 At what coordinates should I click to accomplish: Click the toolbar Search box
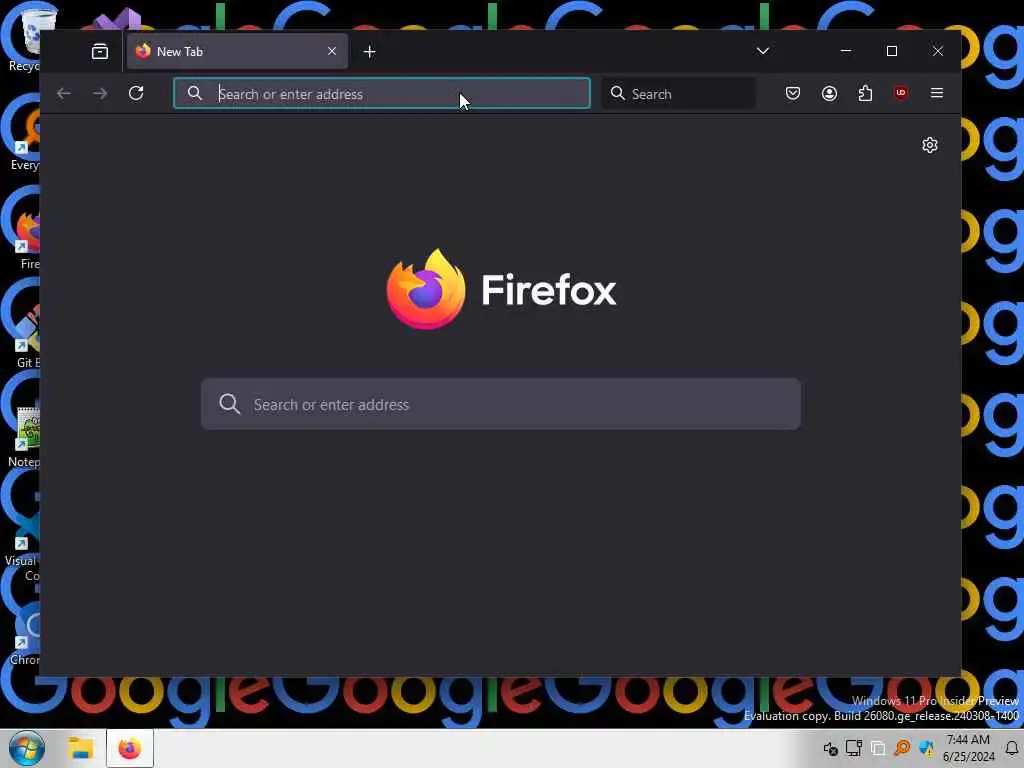point(679,93)
